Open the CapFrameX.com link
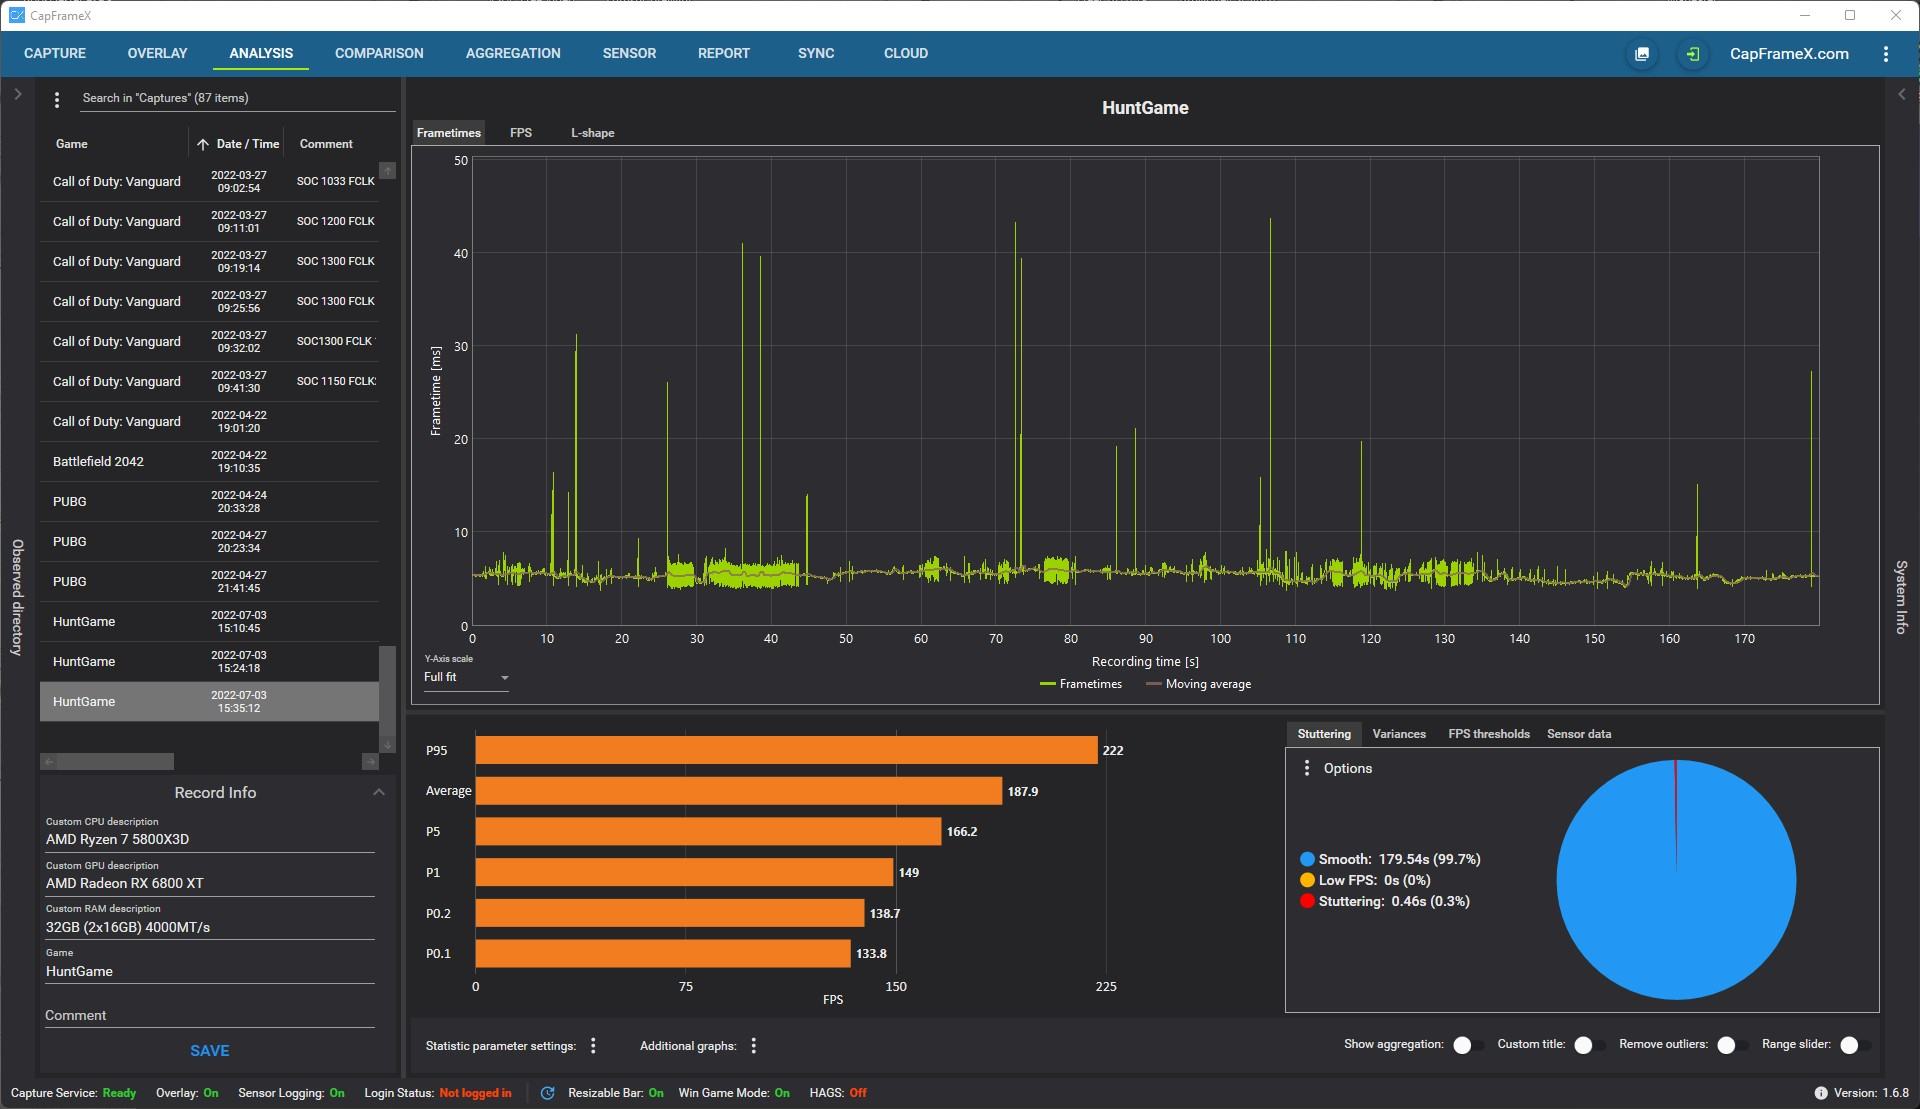 click(x=1789, y=54)
